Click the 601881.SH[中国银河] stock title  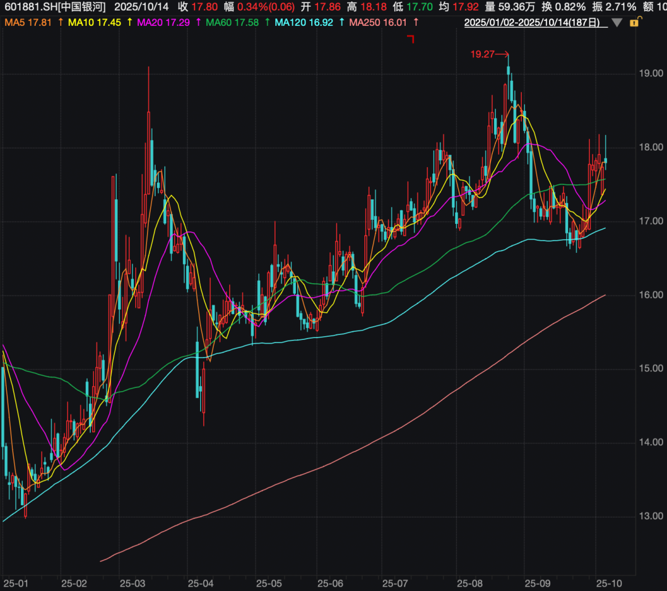pos(54,6)
